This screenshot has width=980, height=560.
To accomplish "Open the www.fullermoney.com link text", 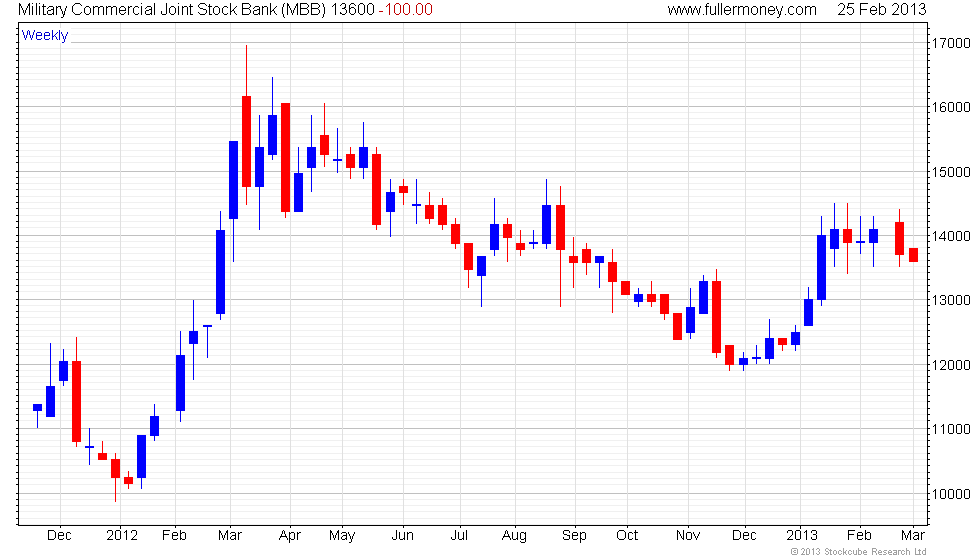I will click(742, 10).
